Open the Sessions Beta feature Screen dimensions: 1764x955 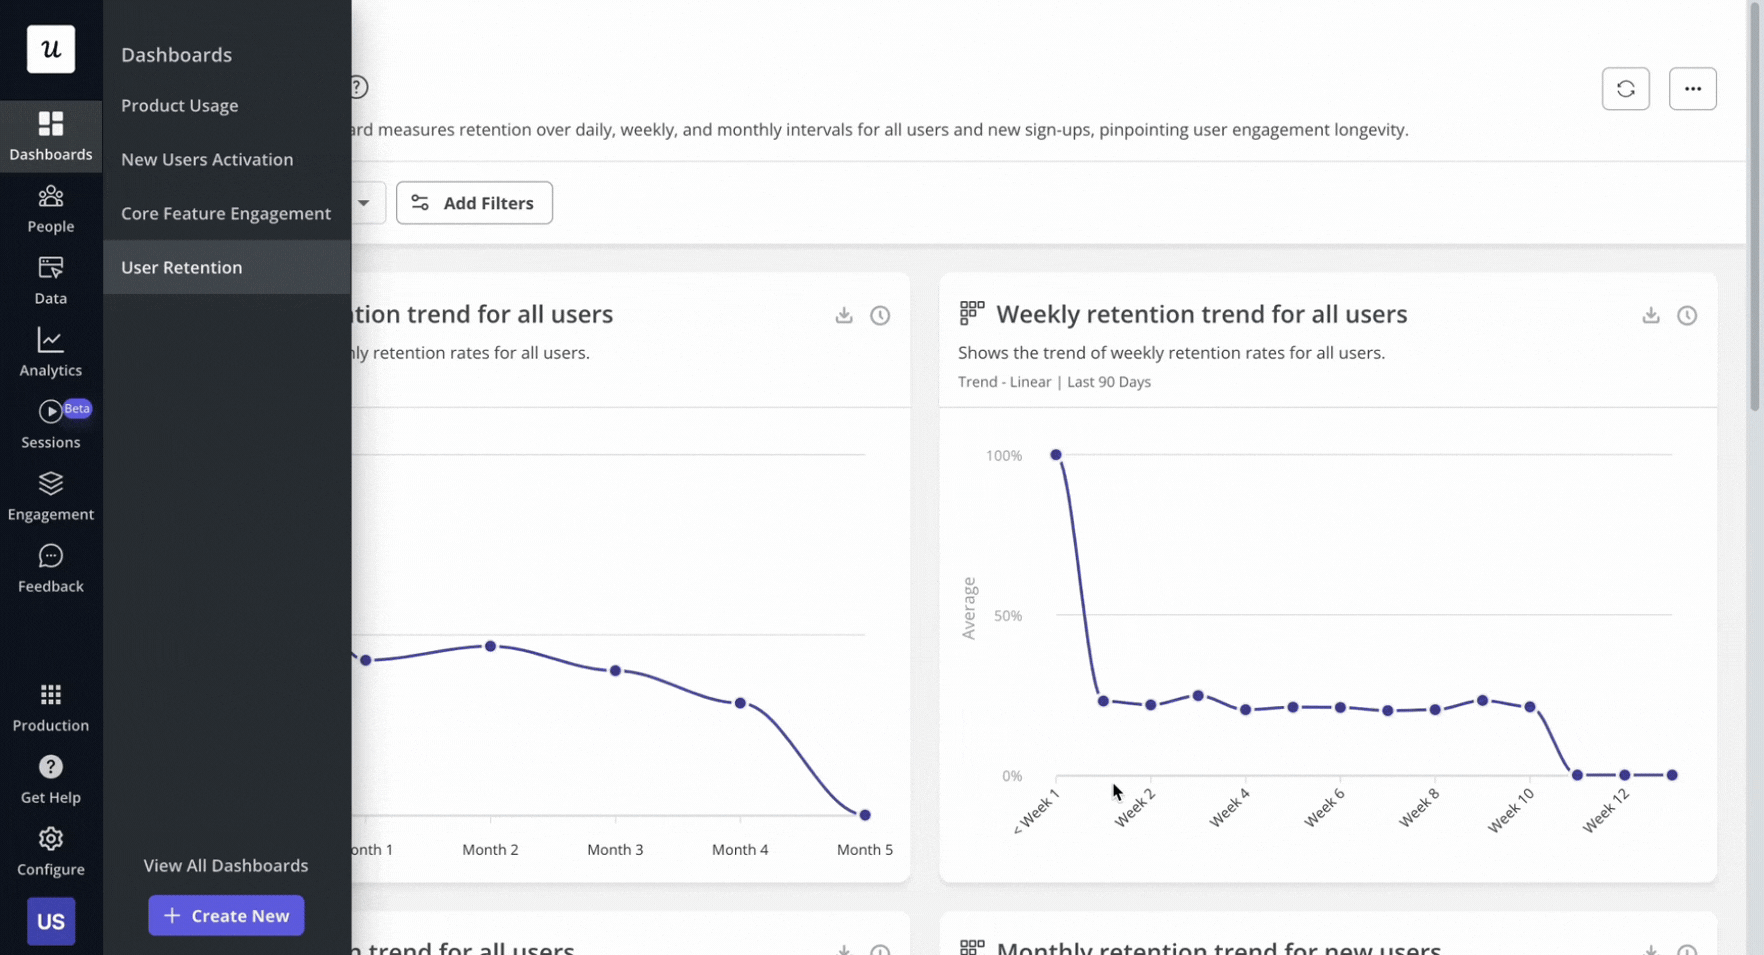pyautogui.click(x=50, y=424)
